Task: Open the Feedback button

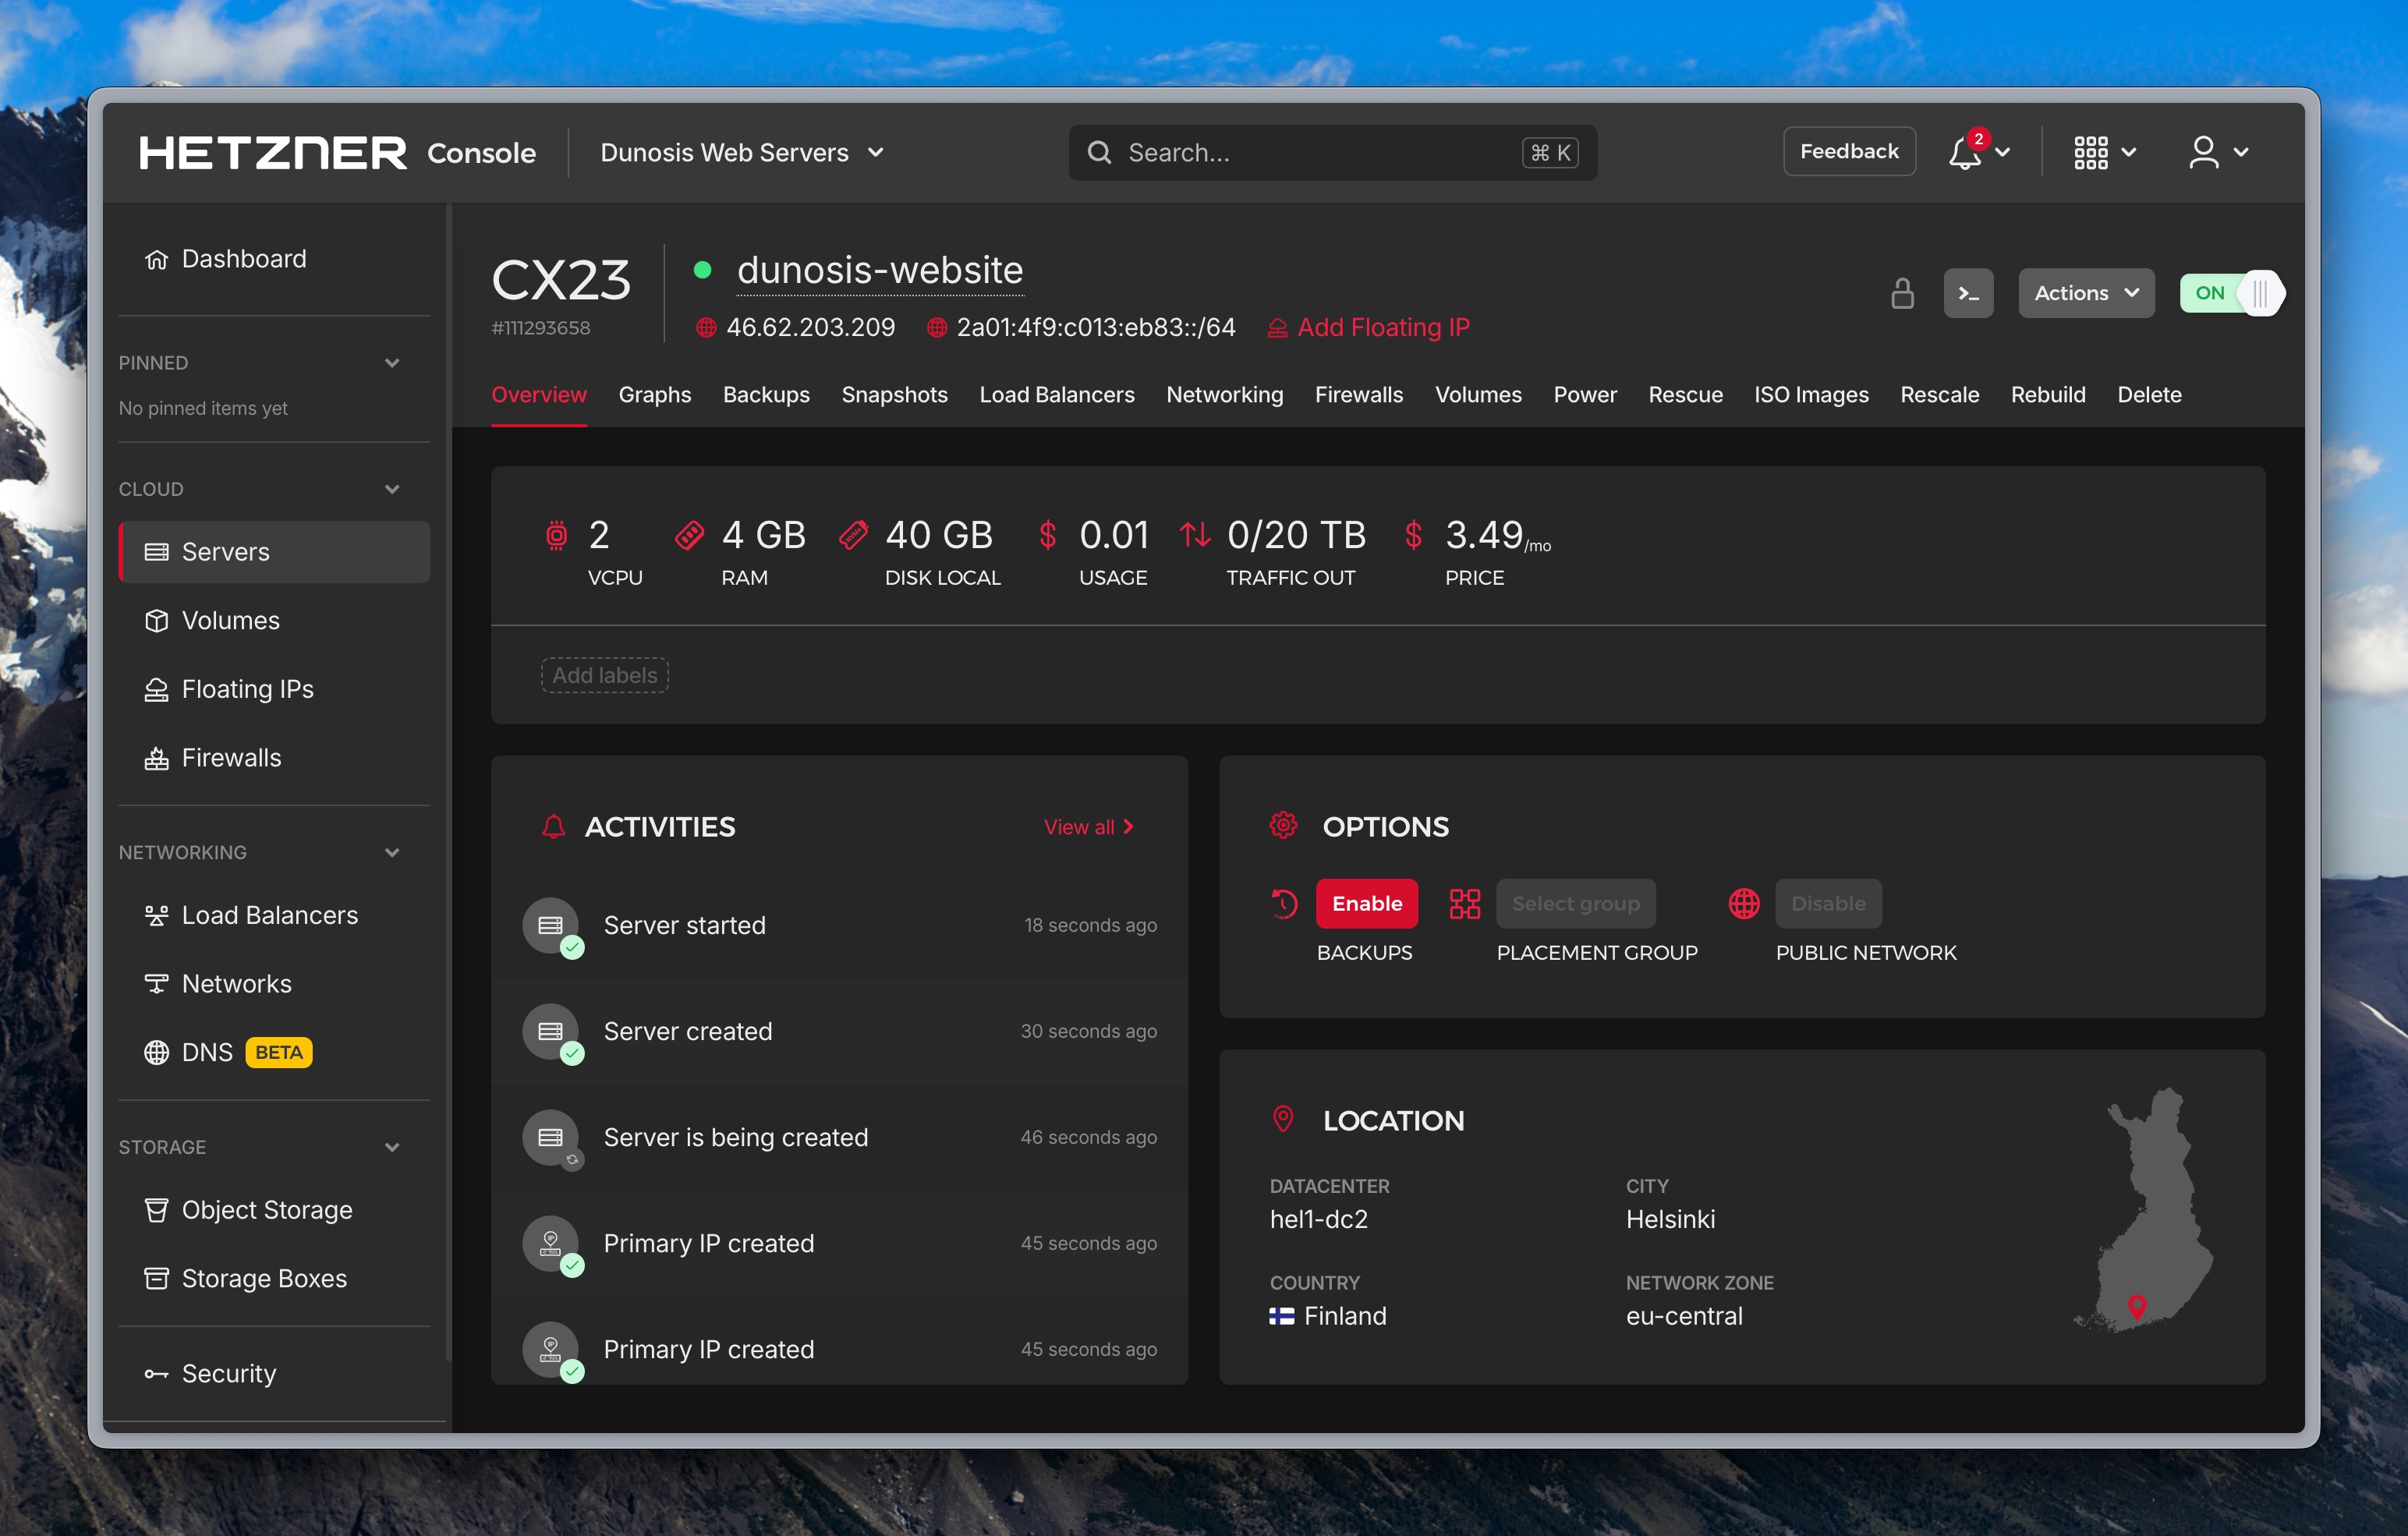Action: coord(1849,151)
